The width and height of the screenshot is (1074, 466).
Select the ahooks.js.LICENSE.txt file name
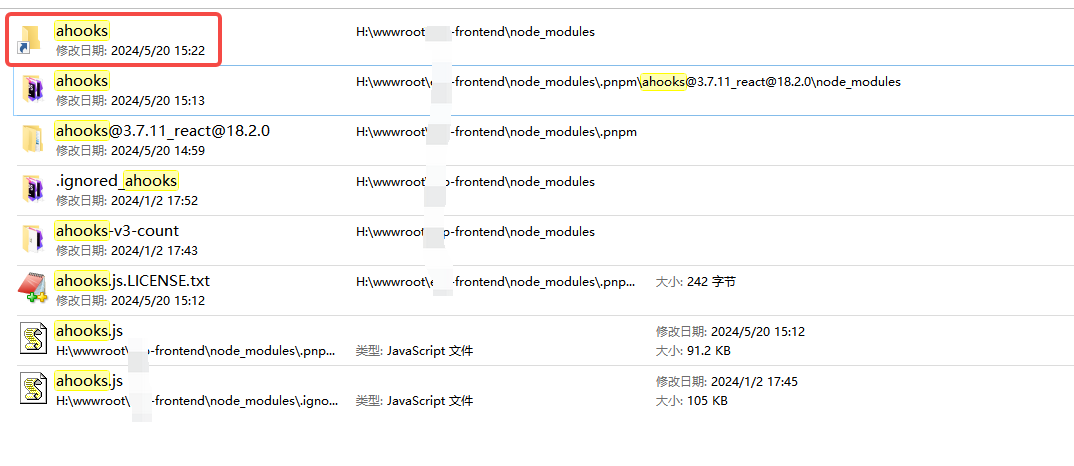point(133,280)
